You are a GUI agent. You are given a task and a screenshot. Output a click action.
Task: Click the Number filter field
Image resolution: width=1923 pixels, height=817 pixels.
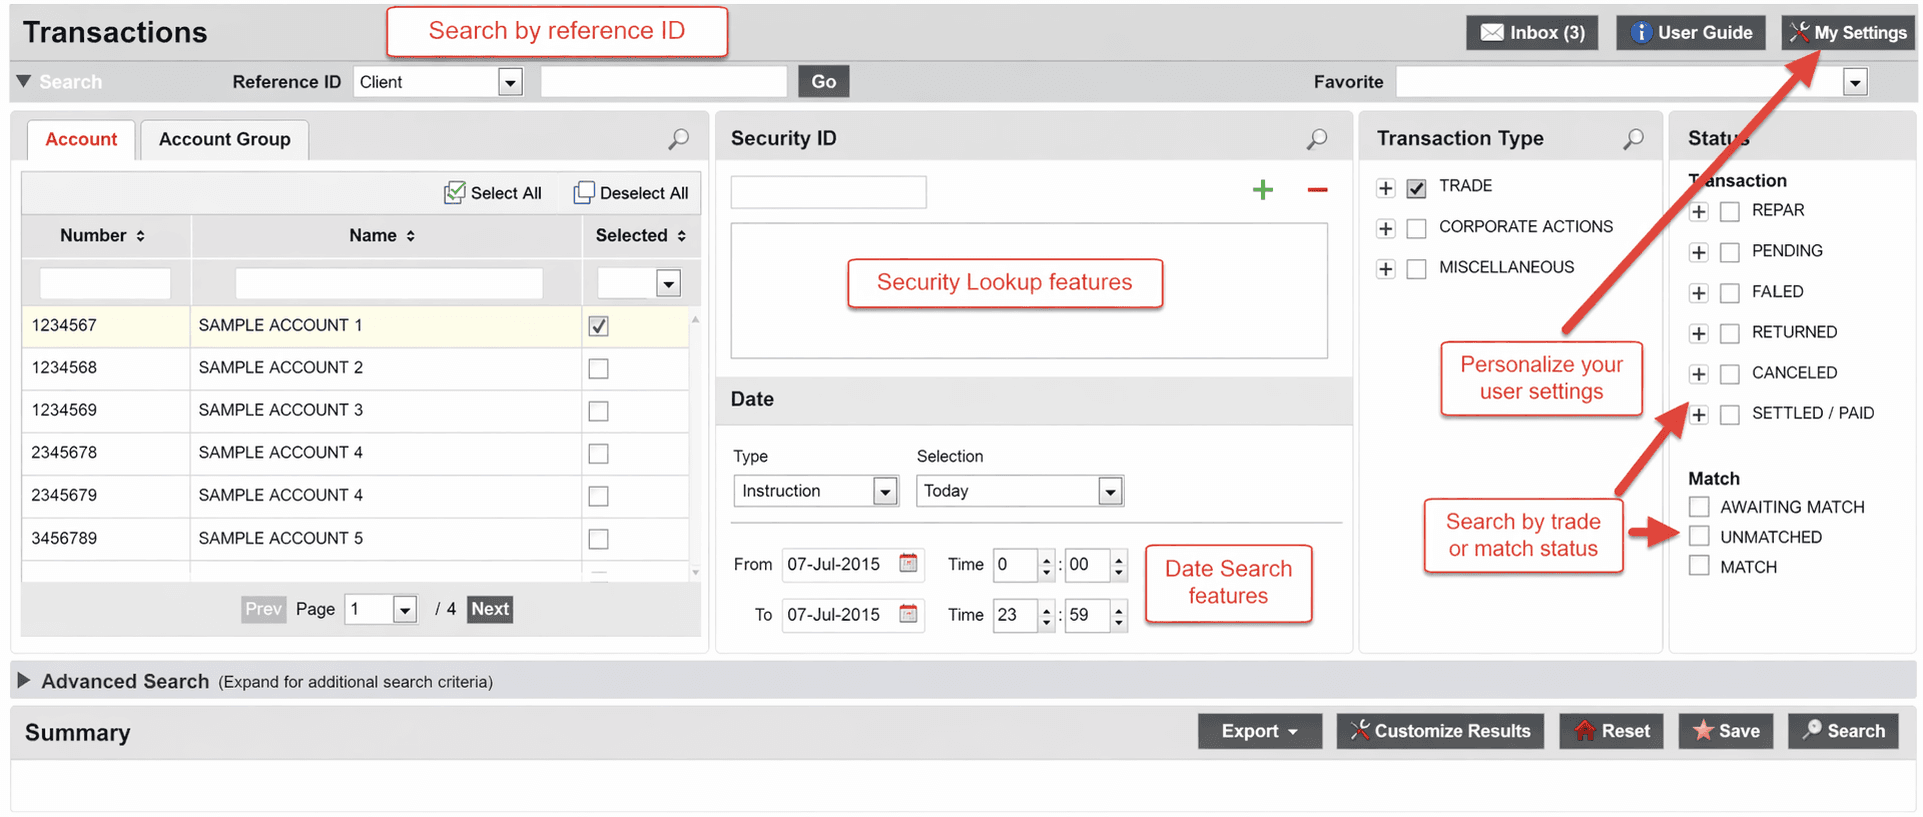pyautogui.click(x=105, y=283)
